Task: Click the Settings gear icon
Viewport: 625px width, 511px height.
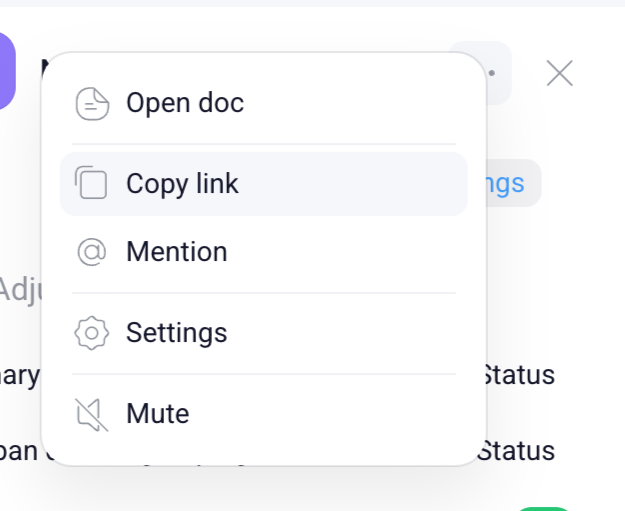Action: pos(92,333)
